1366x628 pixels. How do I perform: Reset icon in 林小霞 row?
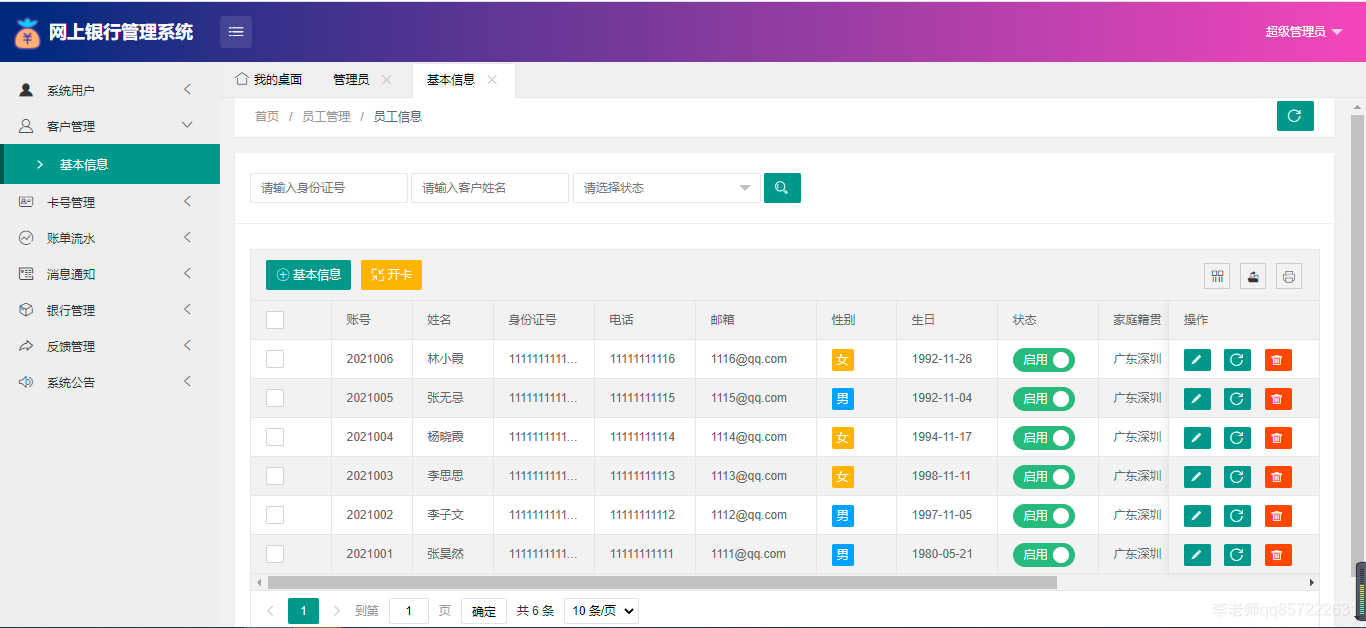[x=1237, y=360]
